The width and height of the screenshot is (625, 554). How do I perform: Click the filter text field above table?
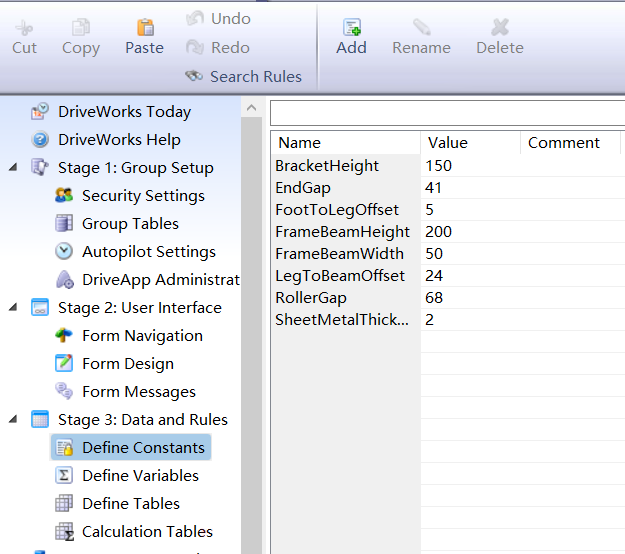(x=446, y=112)
